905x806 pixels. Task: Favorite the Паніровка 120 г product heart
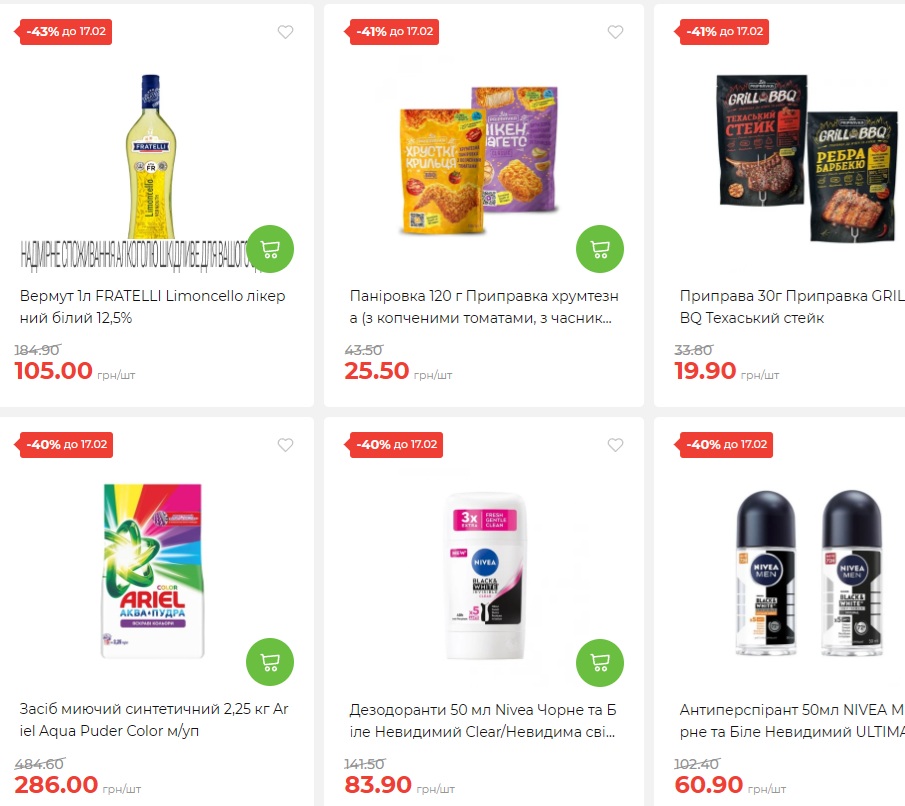pyautogui.click(x=615, y=32)
